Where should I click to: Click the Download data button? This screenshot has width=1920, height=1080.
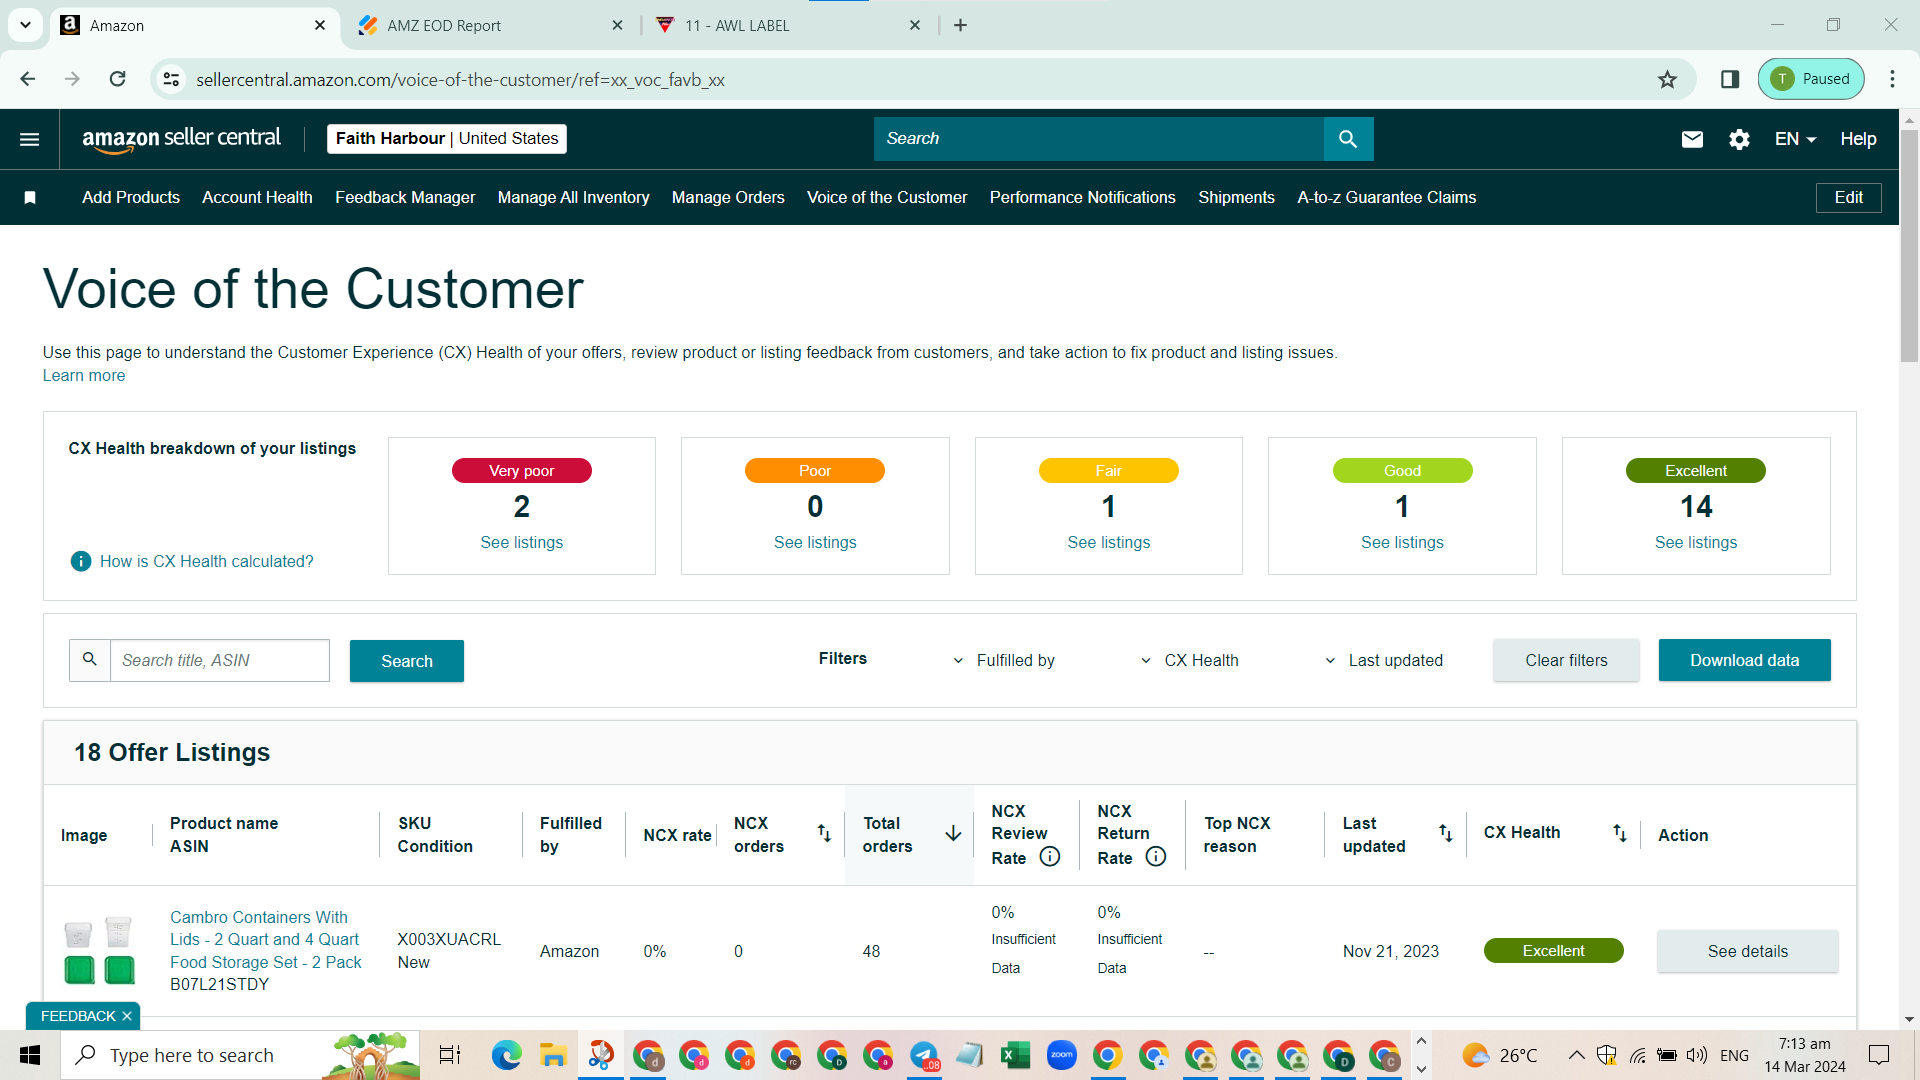click(x=1745, y=660)
